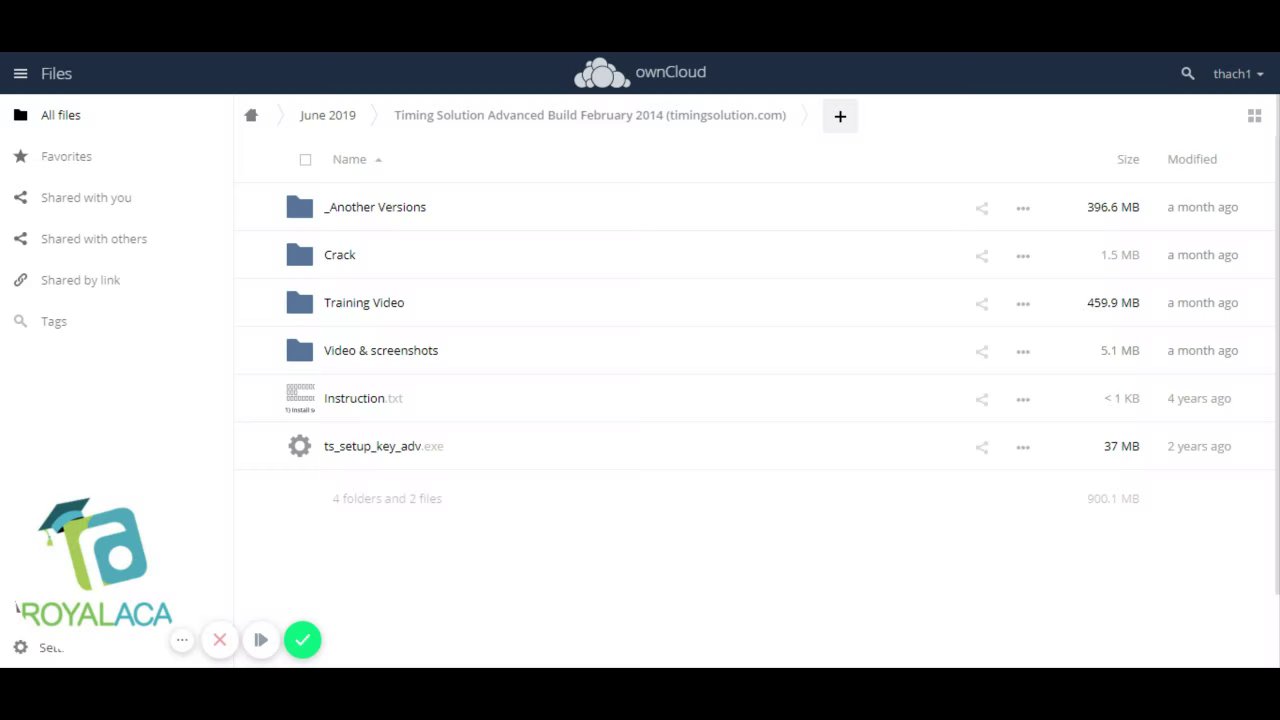Open more actions for Video & screenshots
Viewport: 1280px width, 720px height.
[x=1023, y=352]
